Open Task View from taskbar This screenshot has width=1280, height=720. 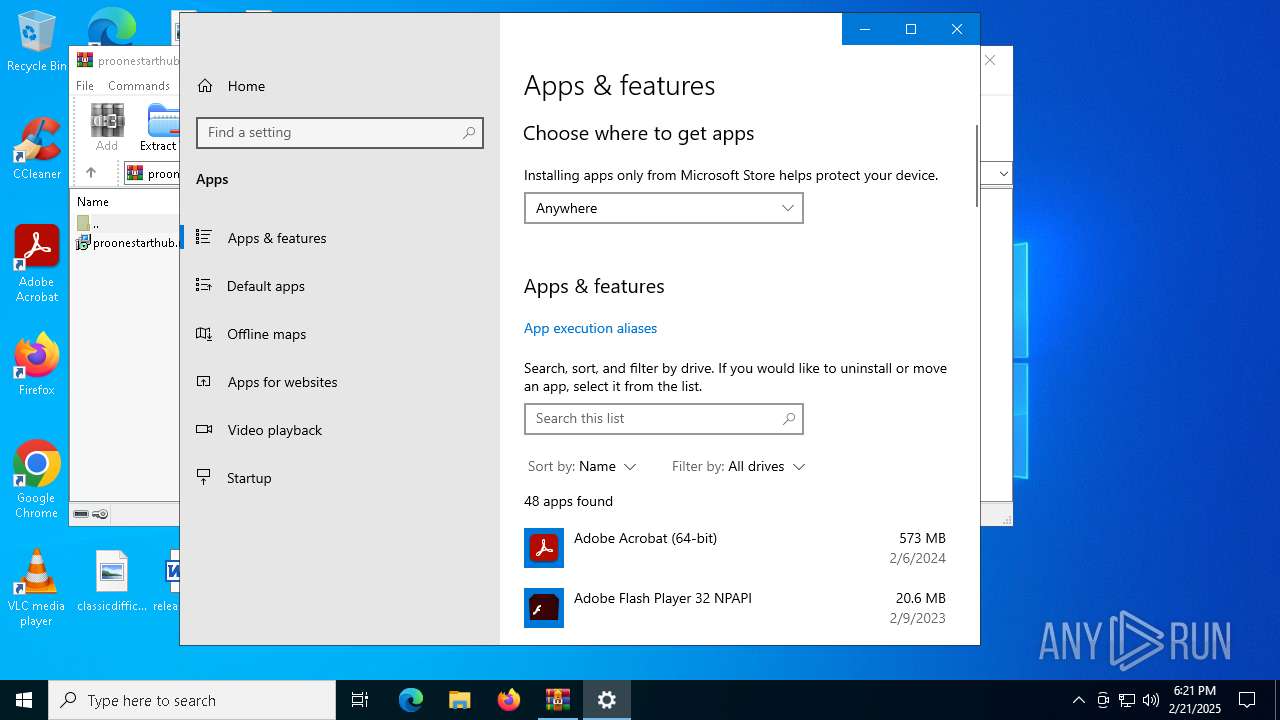coord(360,700)
